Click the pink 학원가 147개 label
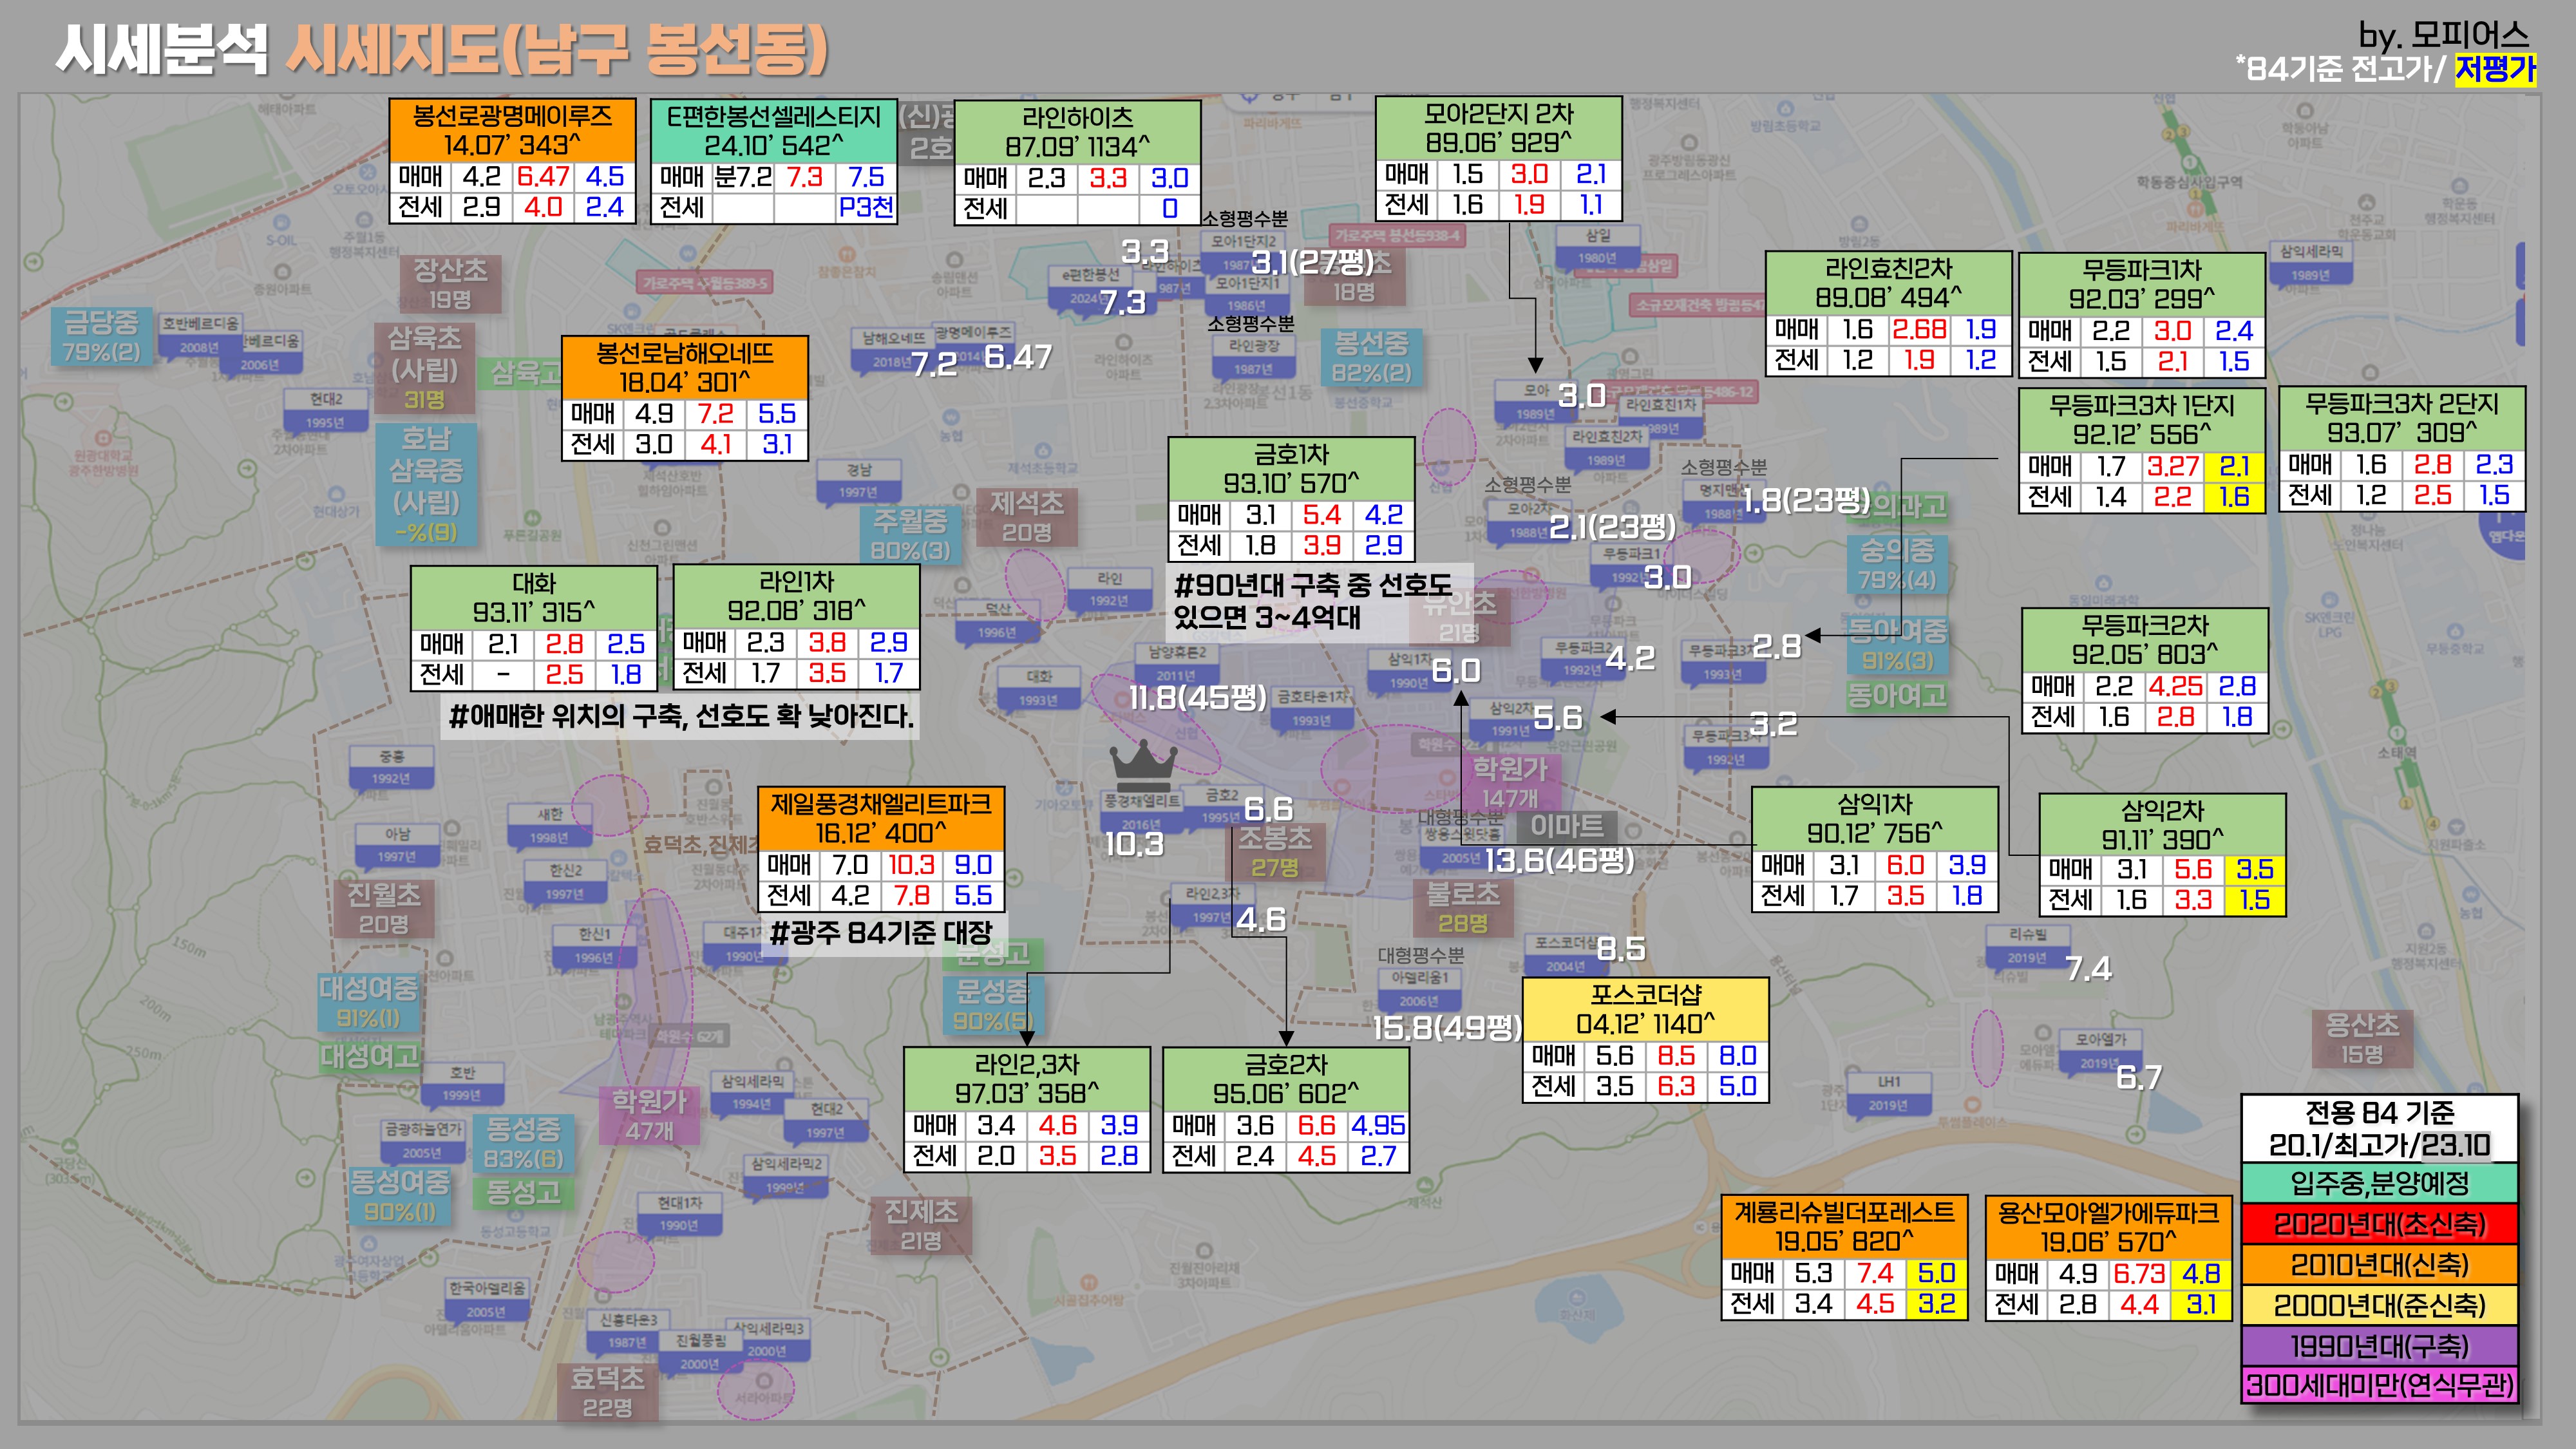Screen dimensions: 2576x1449 coord(1510,783)
